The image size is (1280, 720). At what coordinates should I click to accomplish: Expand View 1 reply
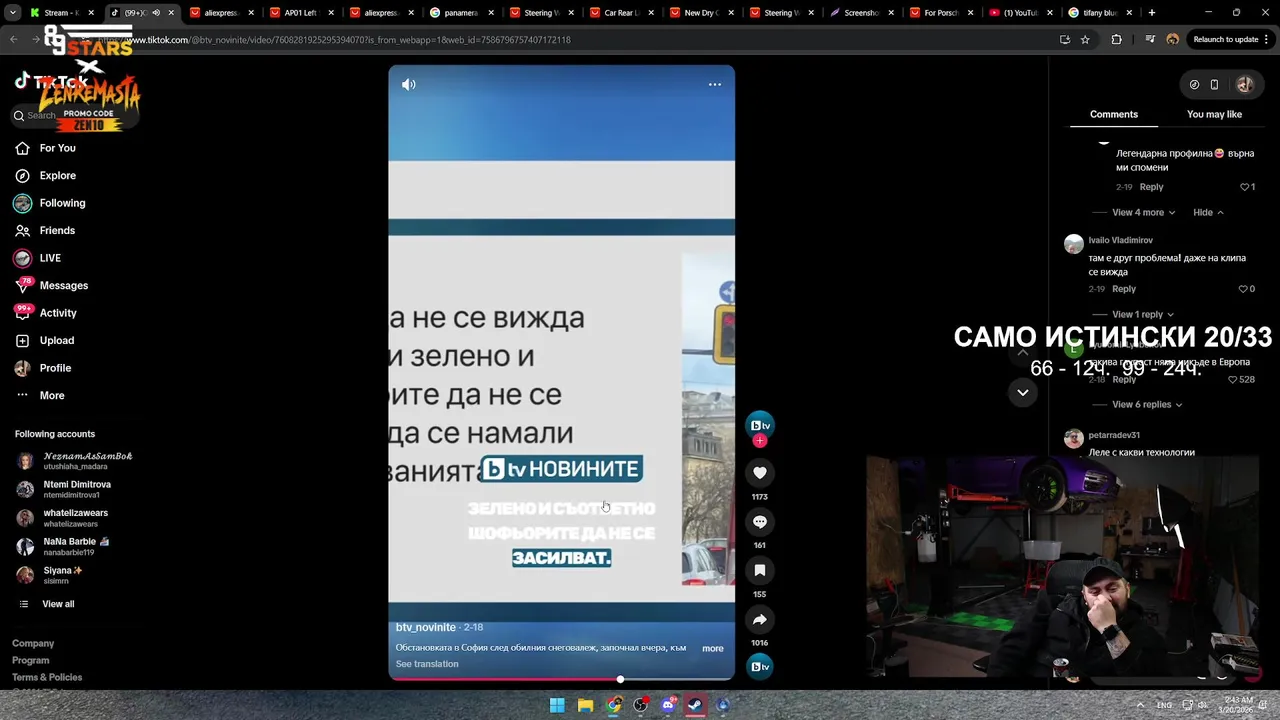pyautogui.click(x=1143, y=314)
